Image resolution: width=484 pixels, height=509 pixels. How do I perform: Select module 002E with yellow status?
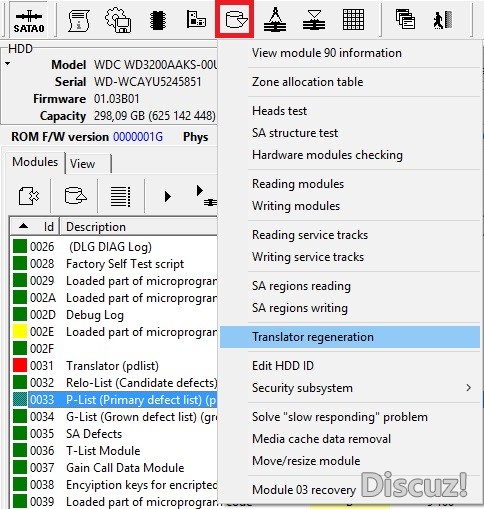click(x=115, y=332)
